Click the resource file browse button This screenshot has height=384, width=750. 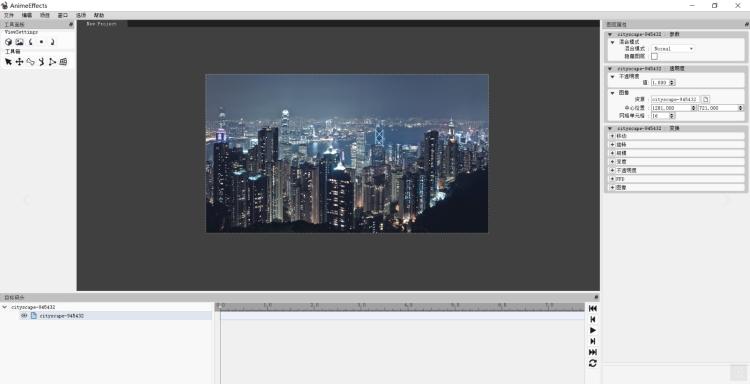point(706,99)
